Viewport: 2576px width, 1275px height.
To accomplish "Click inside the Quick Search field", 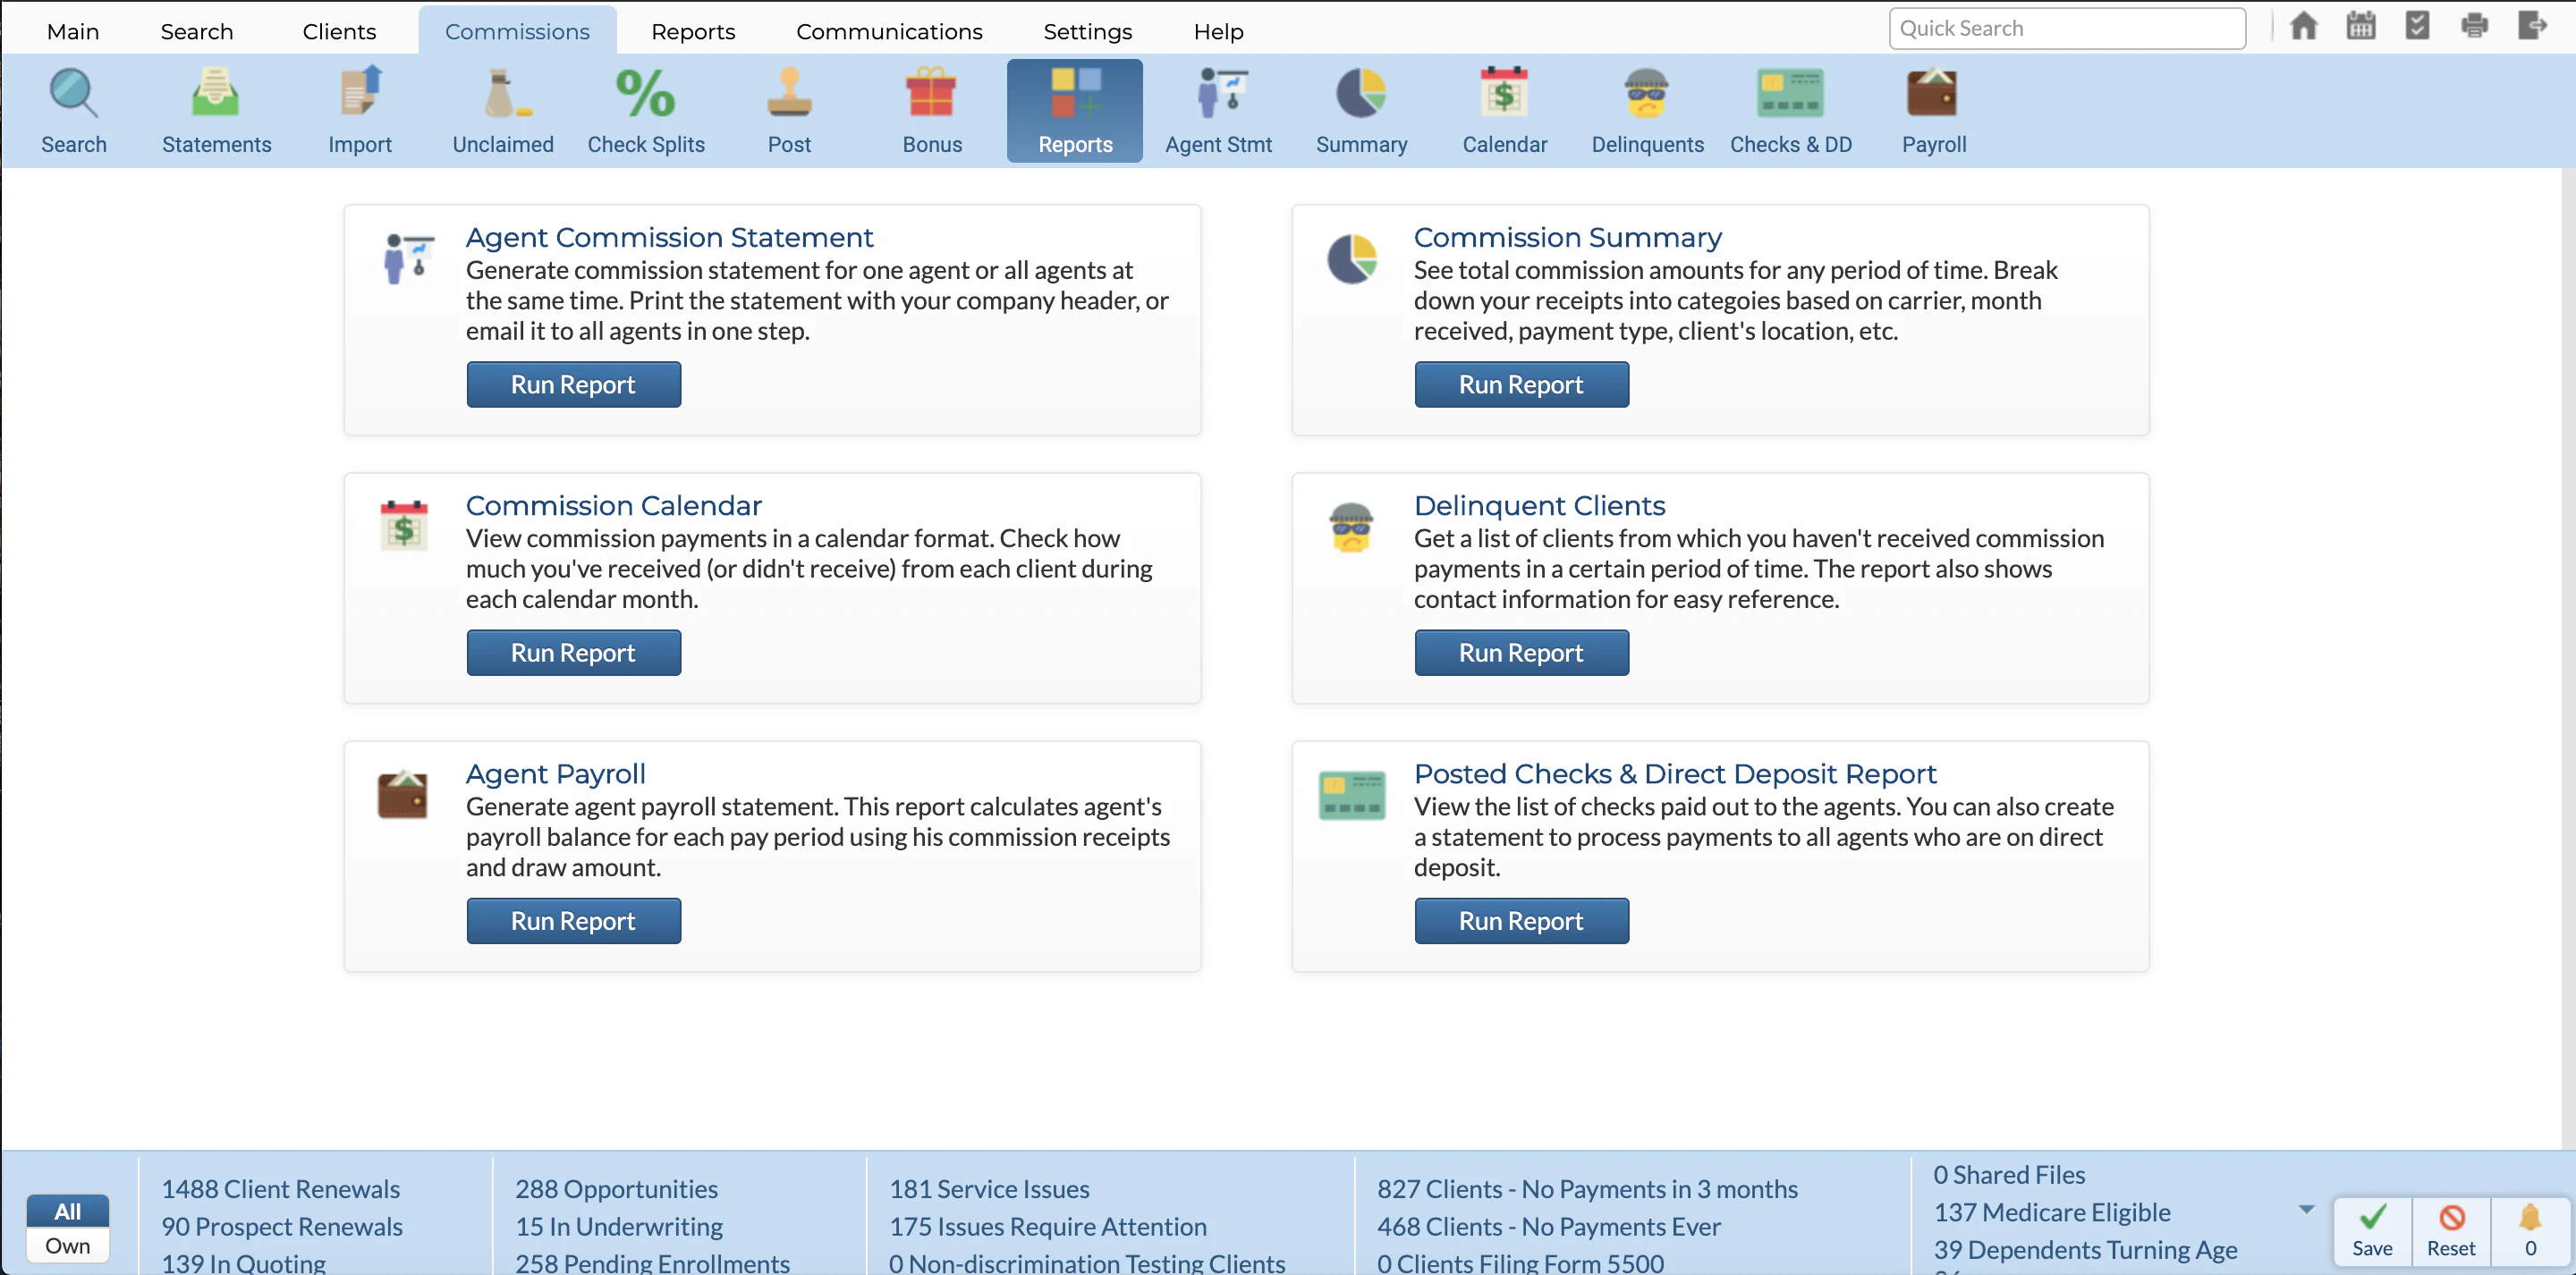I will point(2066,27).
